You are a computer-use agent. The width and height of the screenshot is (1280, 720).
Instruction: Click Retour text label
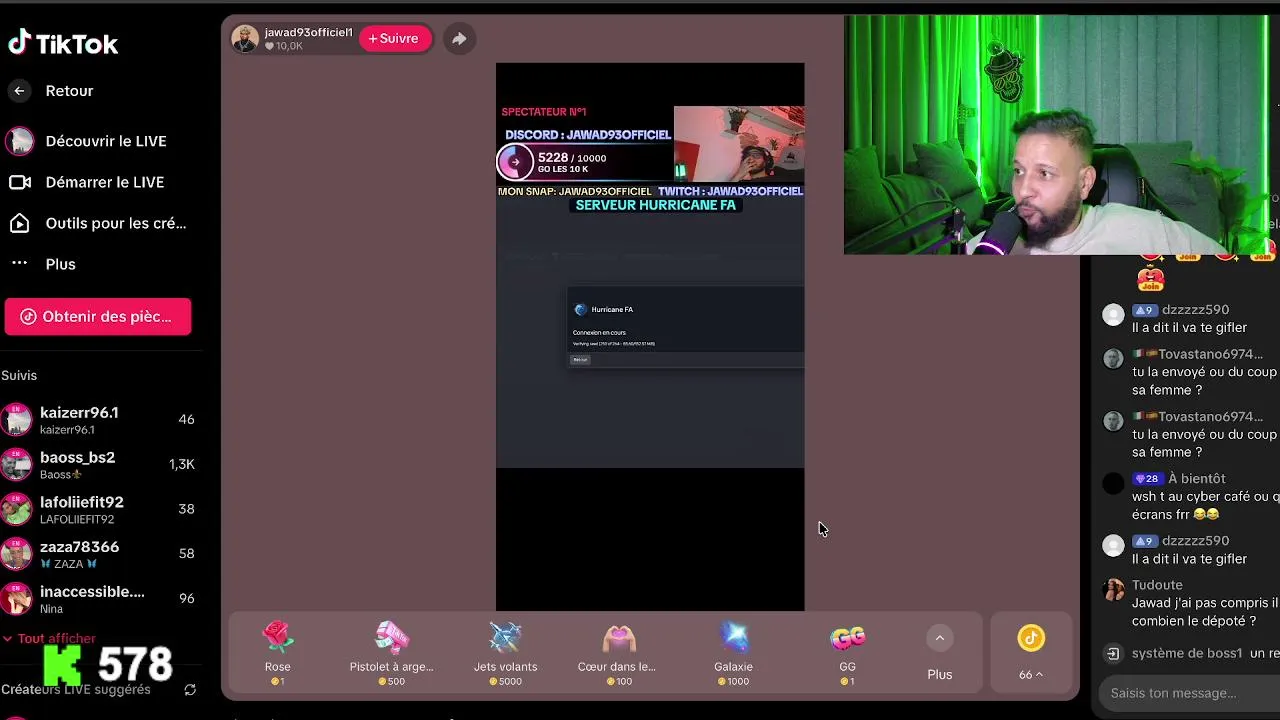pos(69,91)
